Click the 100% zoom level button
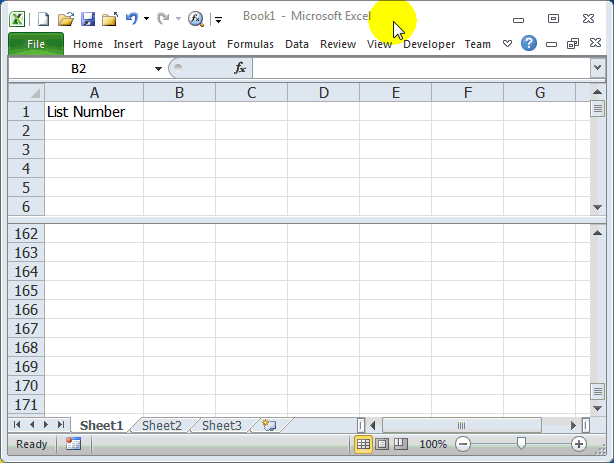Viewport: 614px width, 463px height. click(x=433, y=444)
